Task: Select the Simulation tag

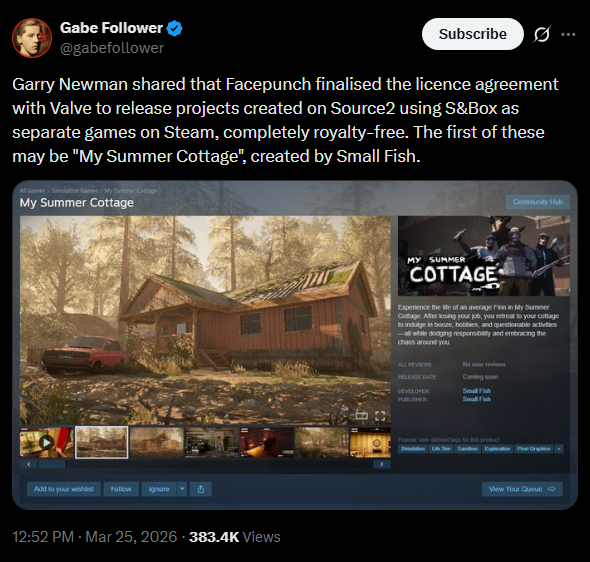Action: (x=413, y=449)
